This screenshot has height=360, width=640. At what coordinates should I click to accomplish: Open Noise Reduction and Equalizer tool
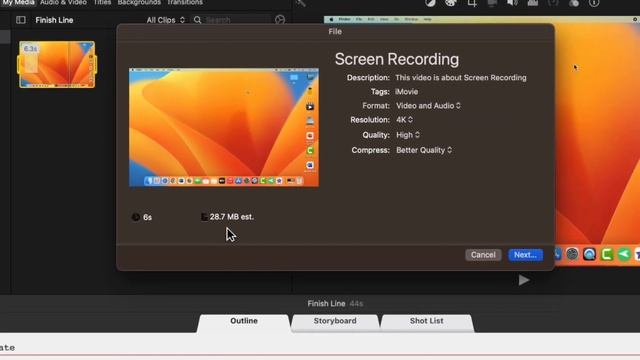[533, 3]
